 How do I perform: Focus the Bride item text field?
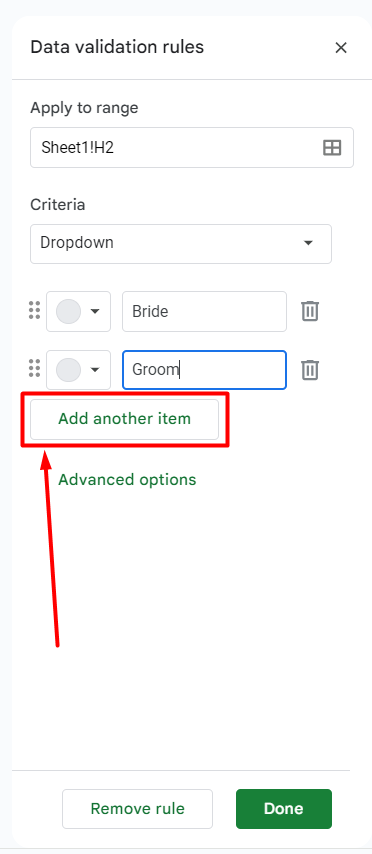pos(204,312)
